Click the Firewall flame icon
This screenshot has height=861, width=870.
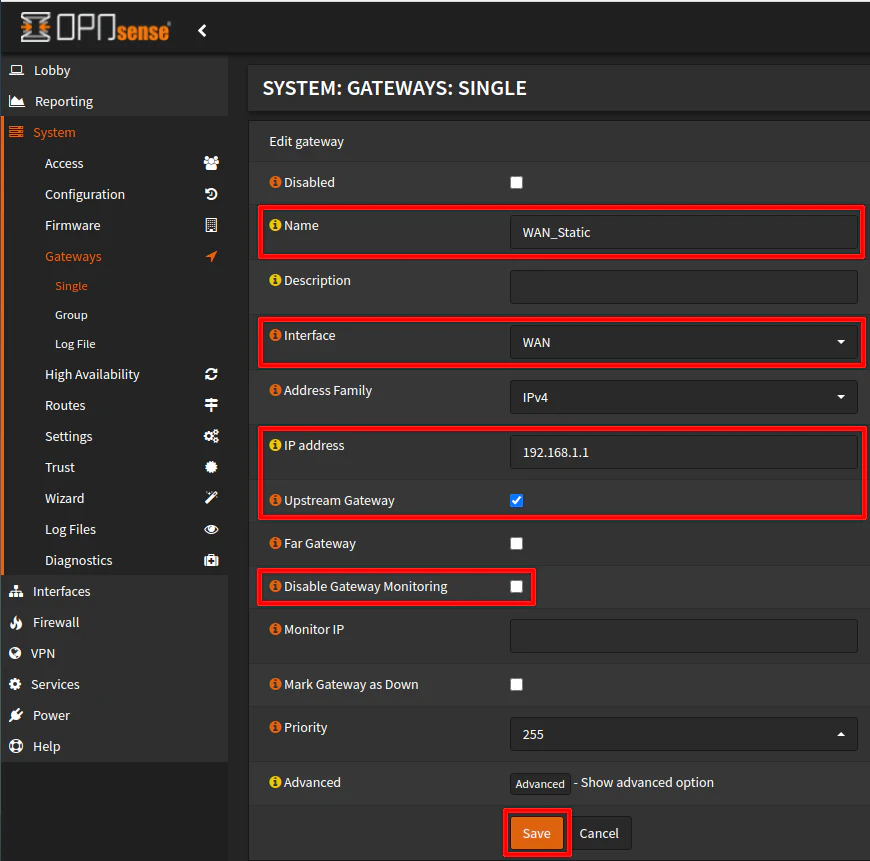16,622
